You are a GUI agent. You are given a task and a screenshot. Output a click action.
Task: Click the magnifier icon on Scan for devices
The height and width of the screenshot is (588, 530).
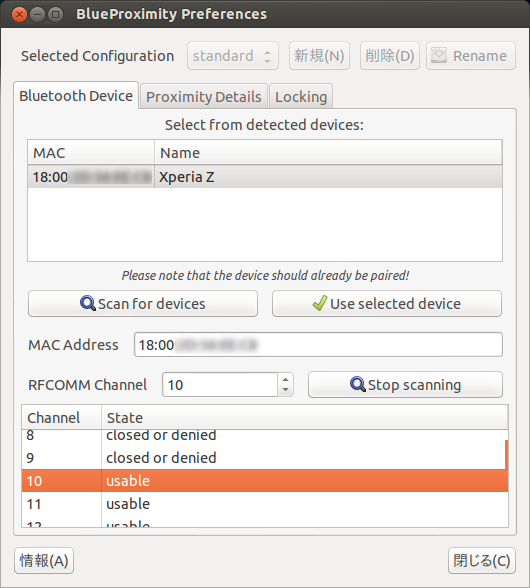(x=88, y=303)
